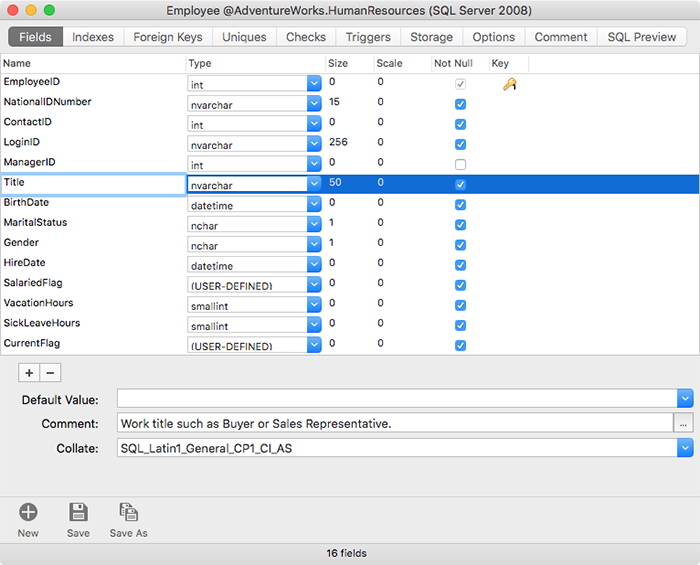The width and height of the screenshot is (700, 565).
Task: Click the New table icon
Action: [28, 512]
